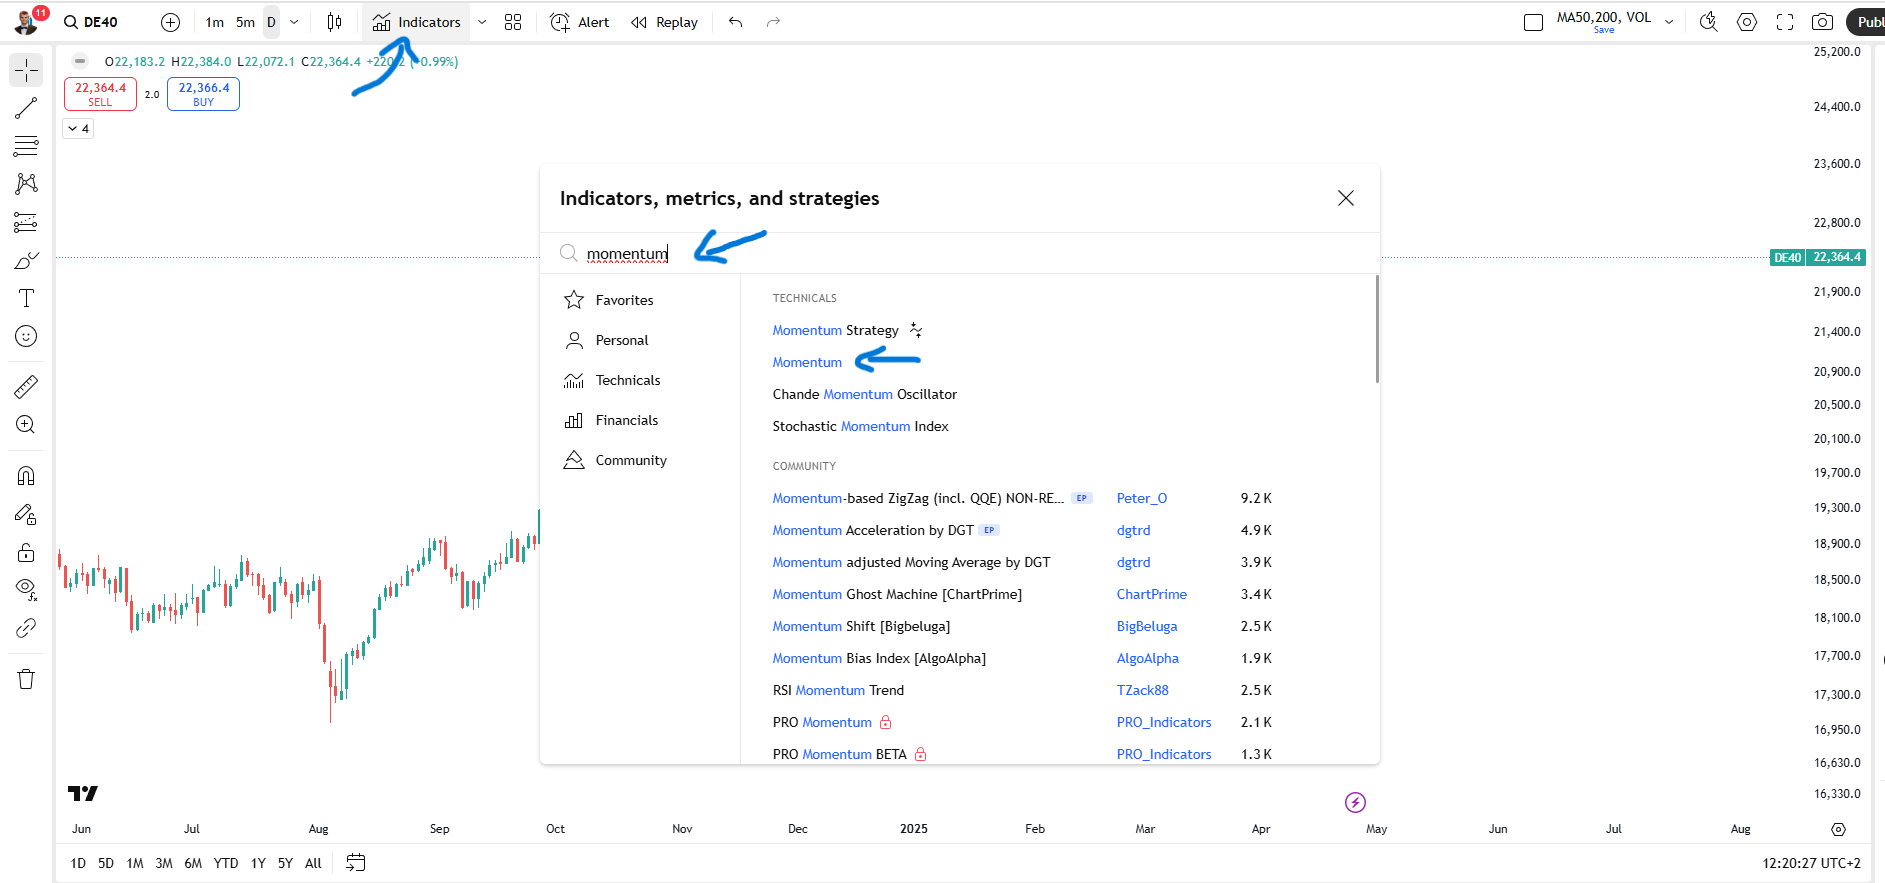Close the Indicators dialog

(1346, 198)
